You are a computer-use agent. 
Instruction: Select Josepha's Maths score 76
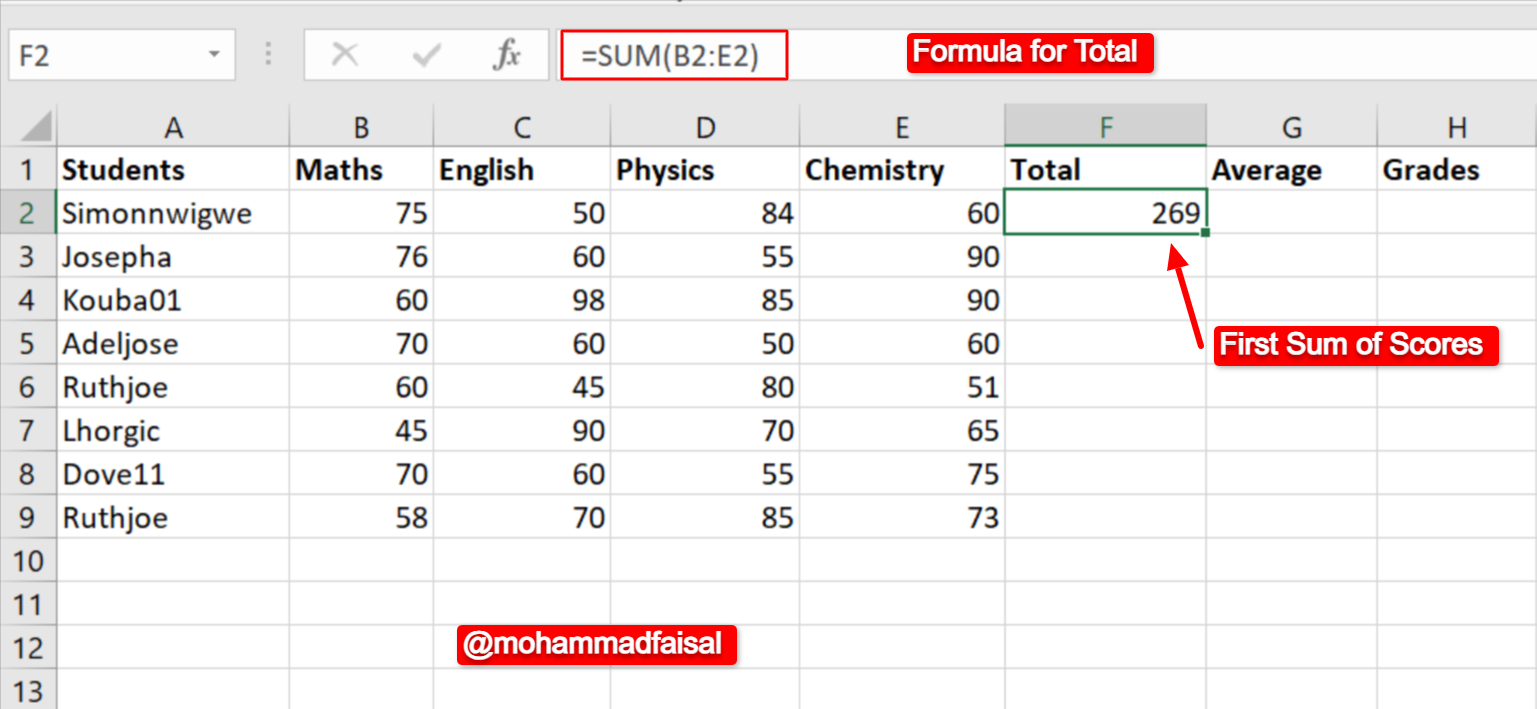point(362,257)
